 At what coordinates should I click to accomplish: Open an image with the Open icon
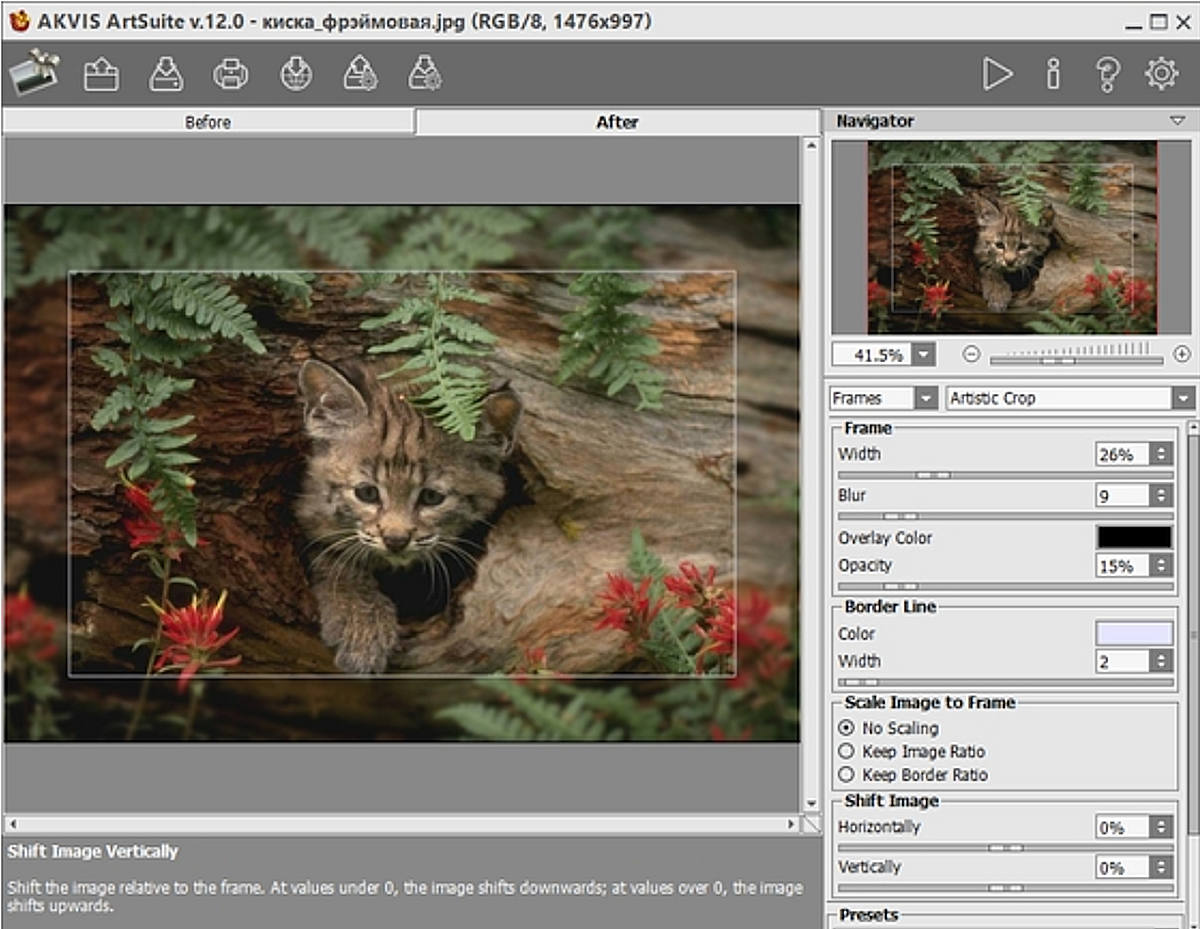click(x=101, y=74)
